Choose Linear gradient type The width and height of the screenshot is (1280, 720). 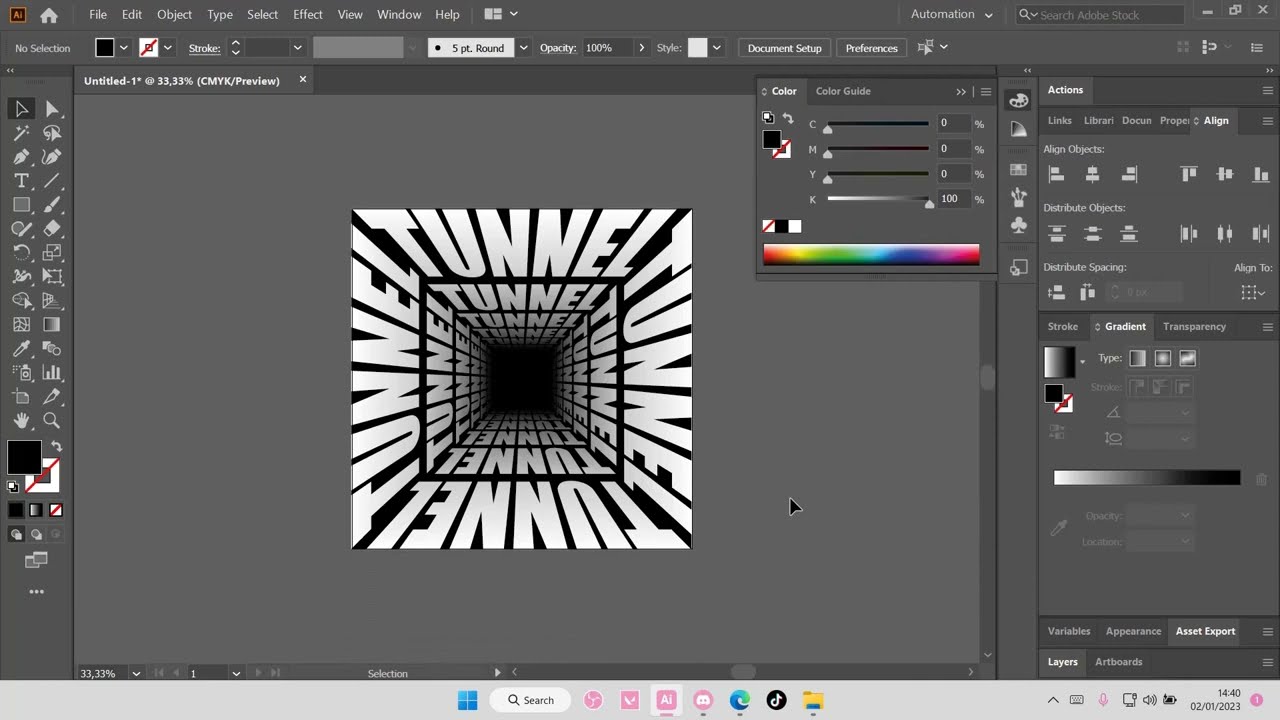click(1137, 358)
